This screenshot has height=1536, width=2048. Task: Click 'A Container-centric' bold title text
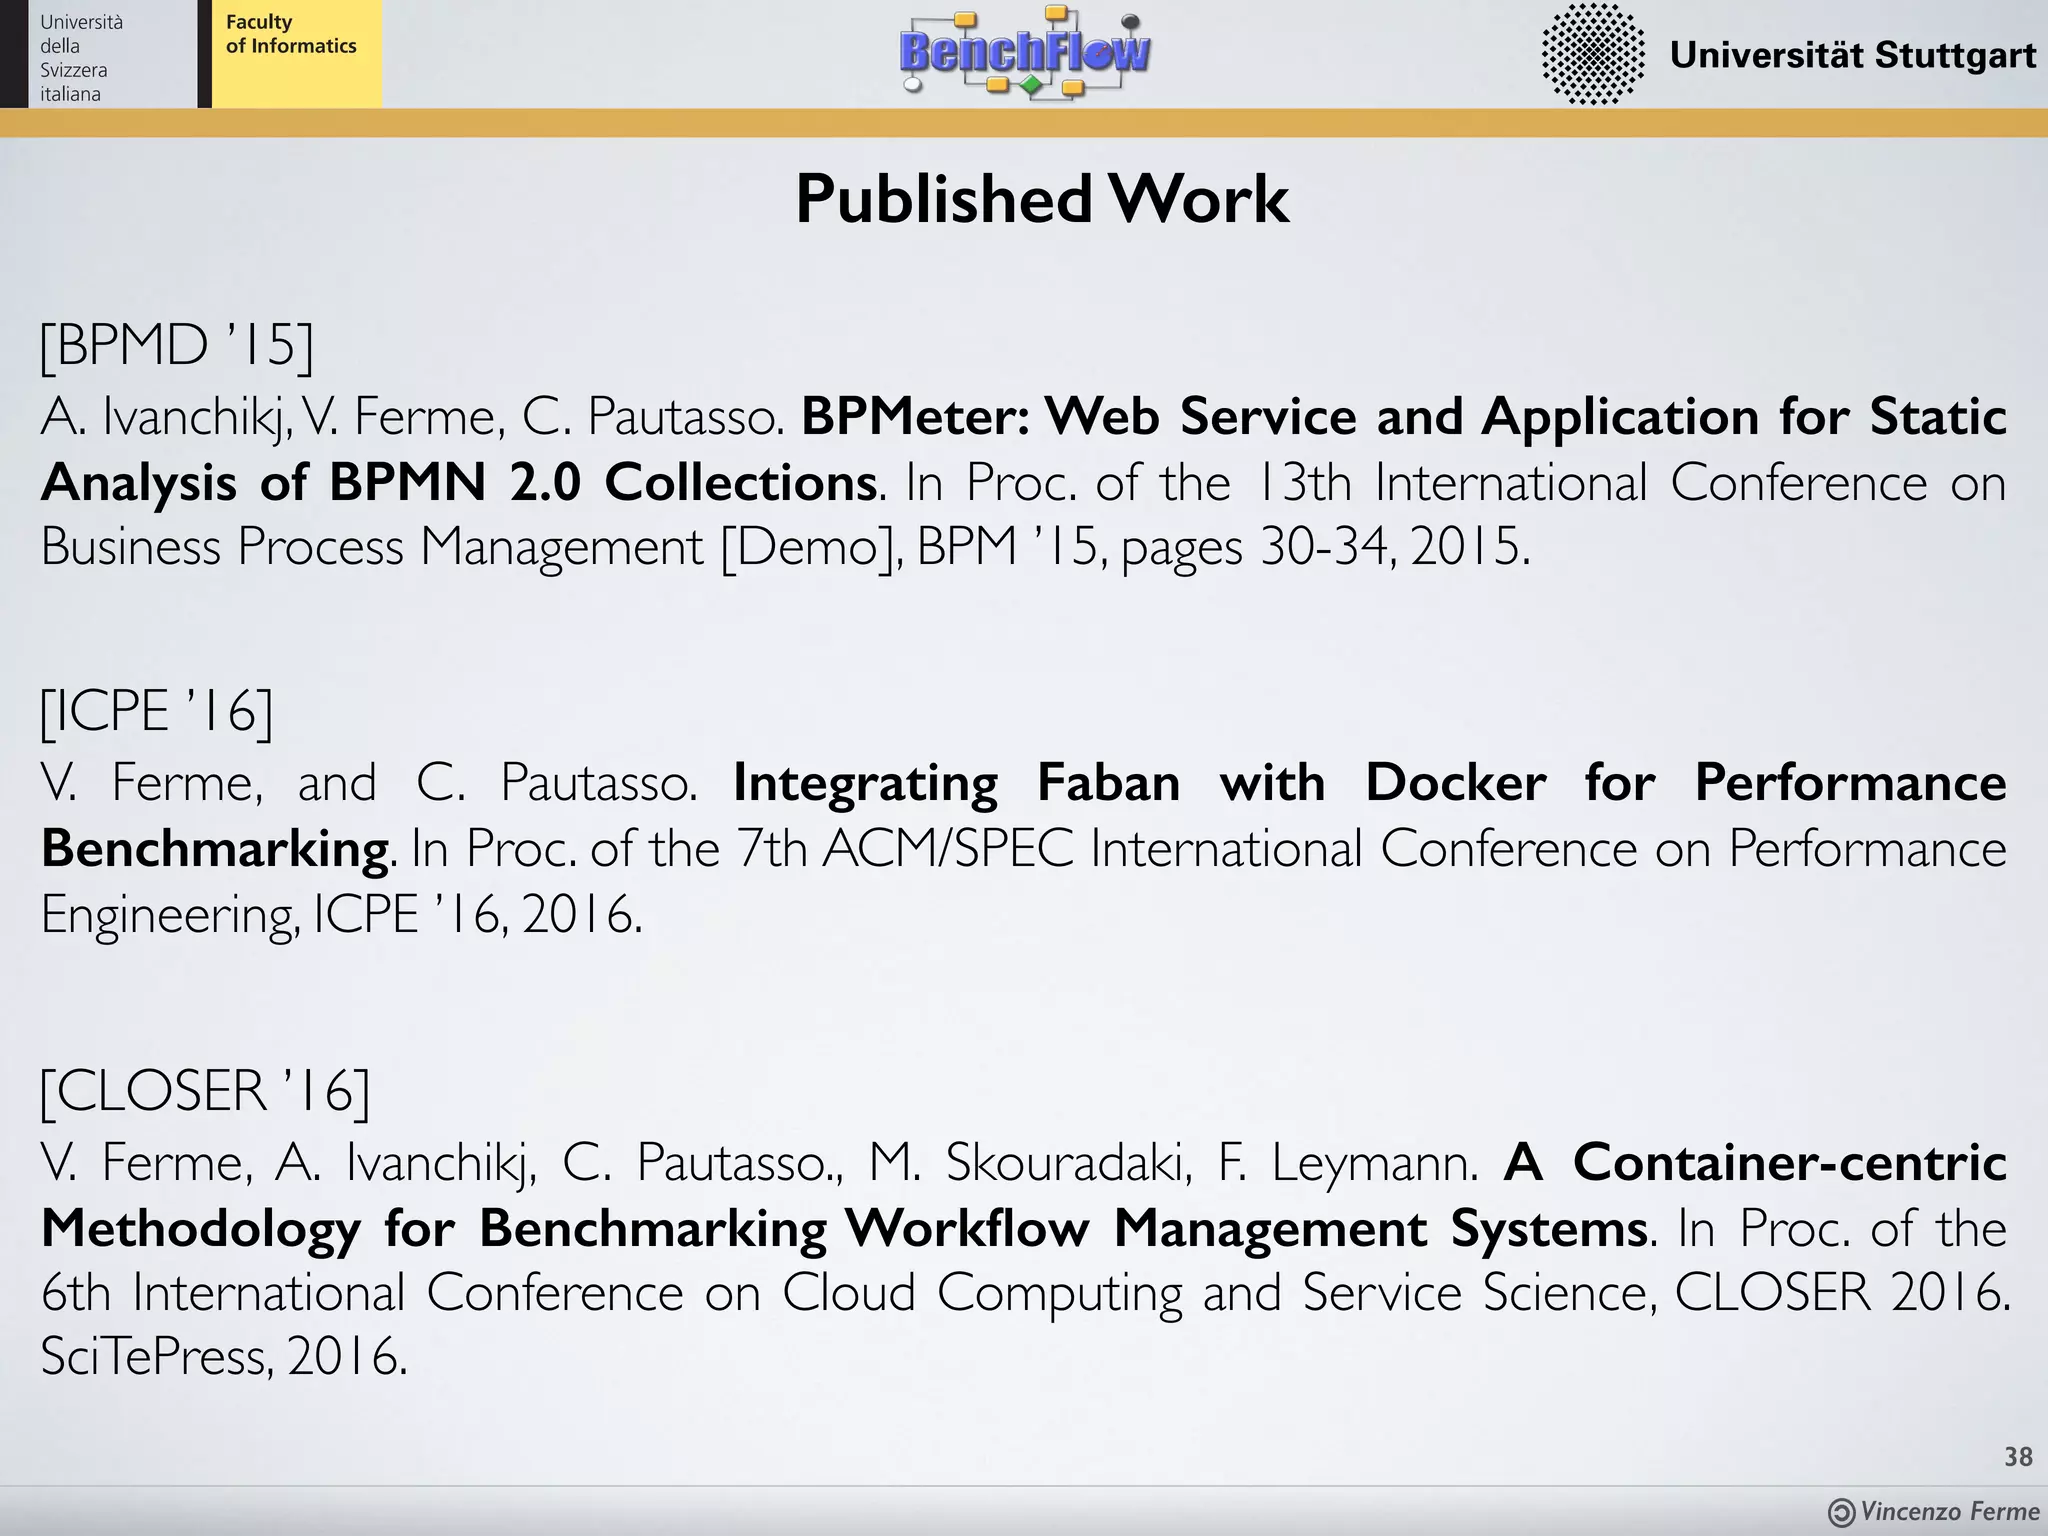tap(1755, 1161)
